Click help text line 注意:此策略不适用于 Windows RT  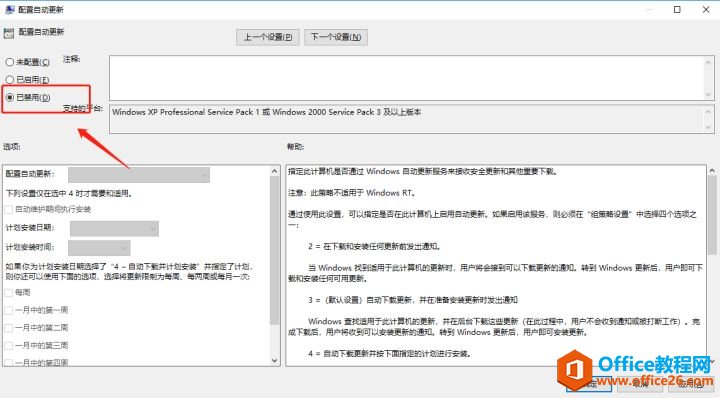pos(352,193)
